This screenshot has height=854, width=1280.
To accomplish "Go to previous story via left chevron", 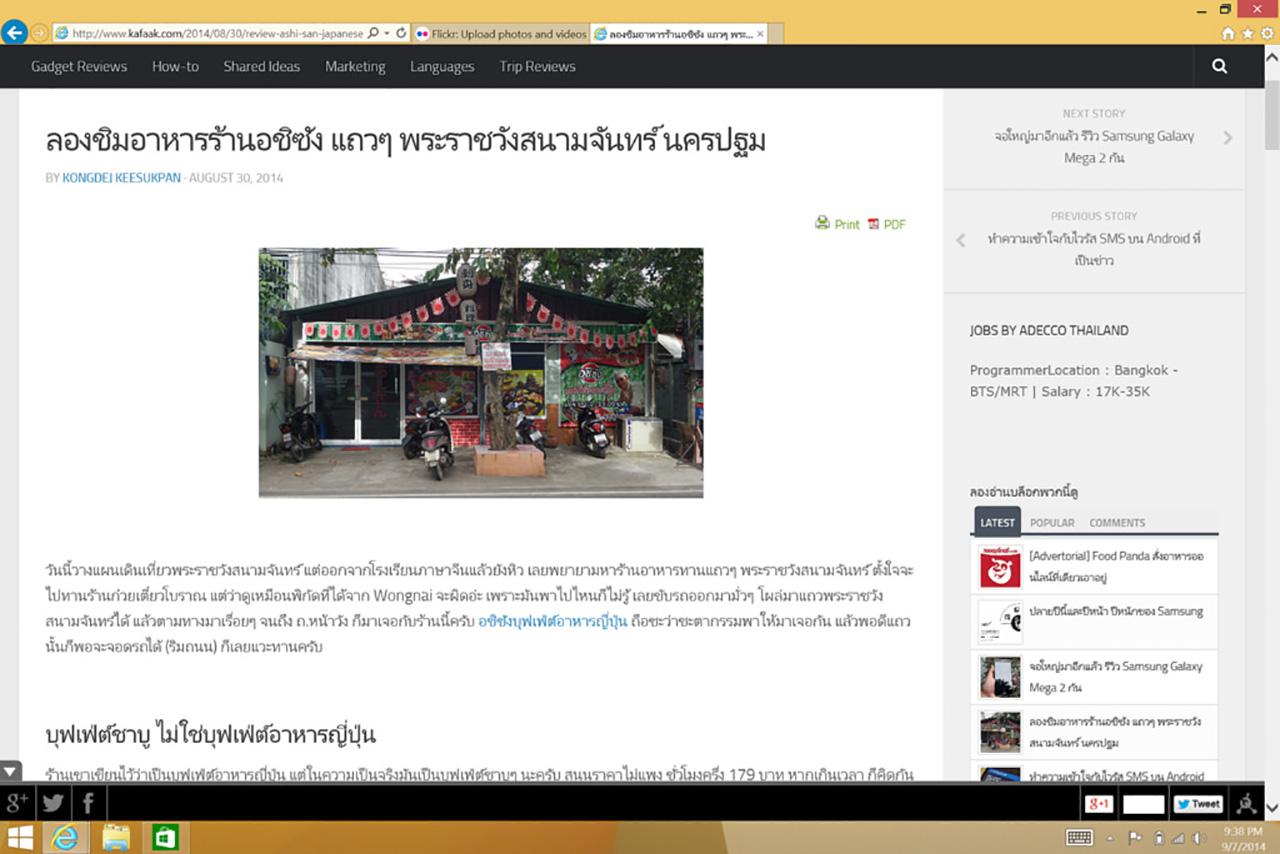I will [960, 240].
